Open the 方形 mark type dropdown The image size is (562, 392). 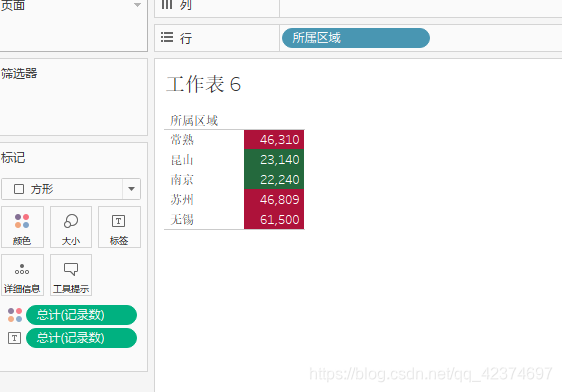[x=71, y=189]
